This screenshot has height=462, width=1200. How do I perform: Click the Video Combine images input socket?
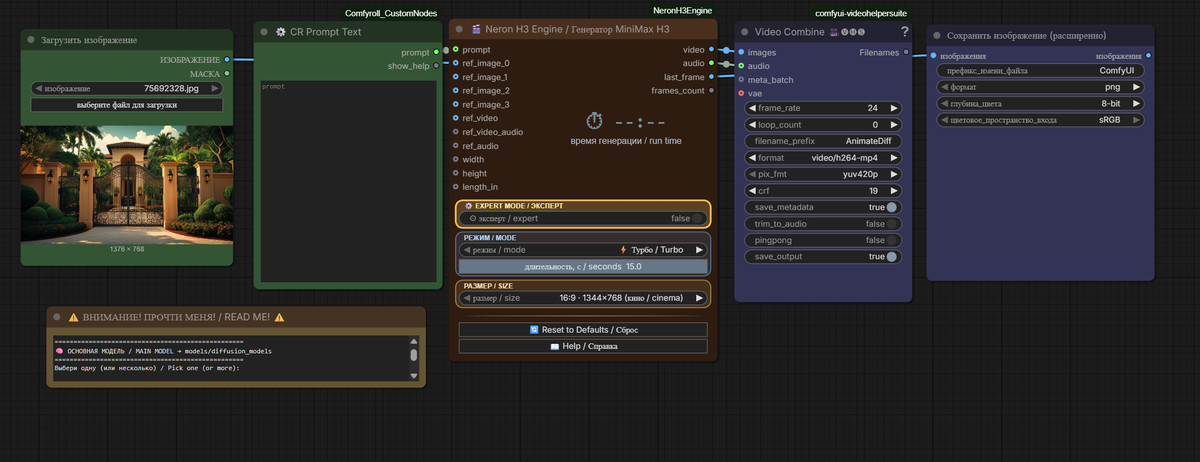pos(740,52)
